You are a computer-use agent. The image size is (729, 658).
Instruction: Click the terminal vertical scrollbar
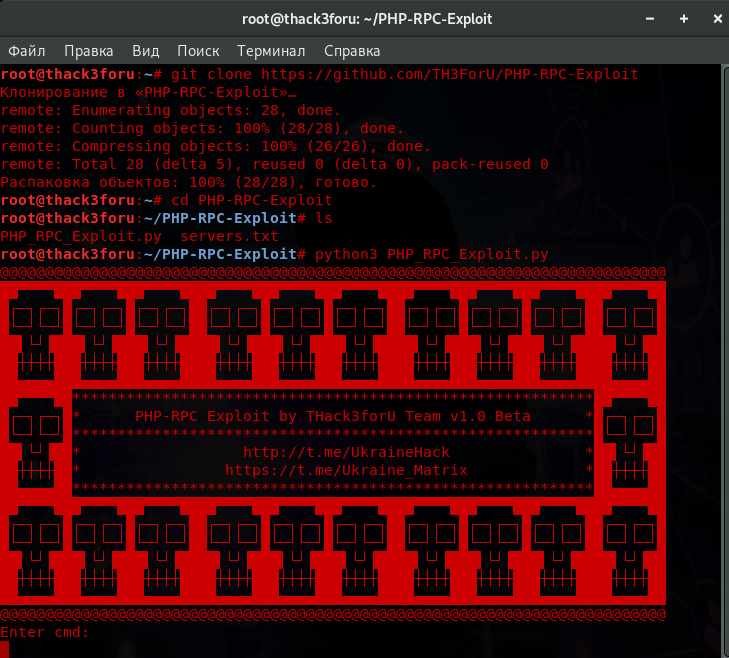(x=725, y=361)
